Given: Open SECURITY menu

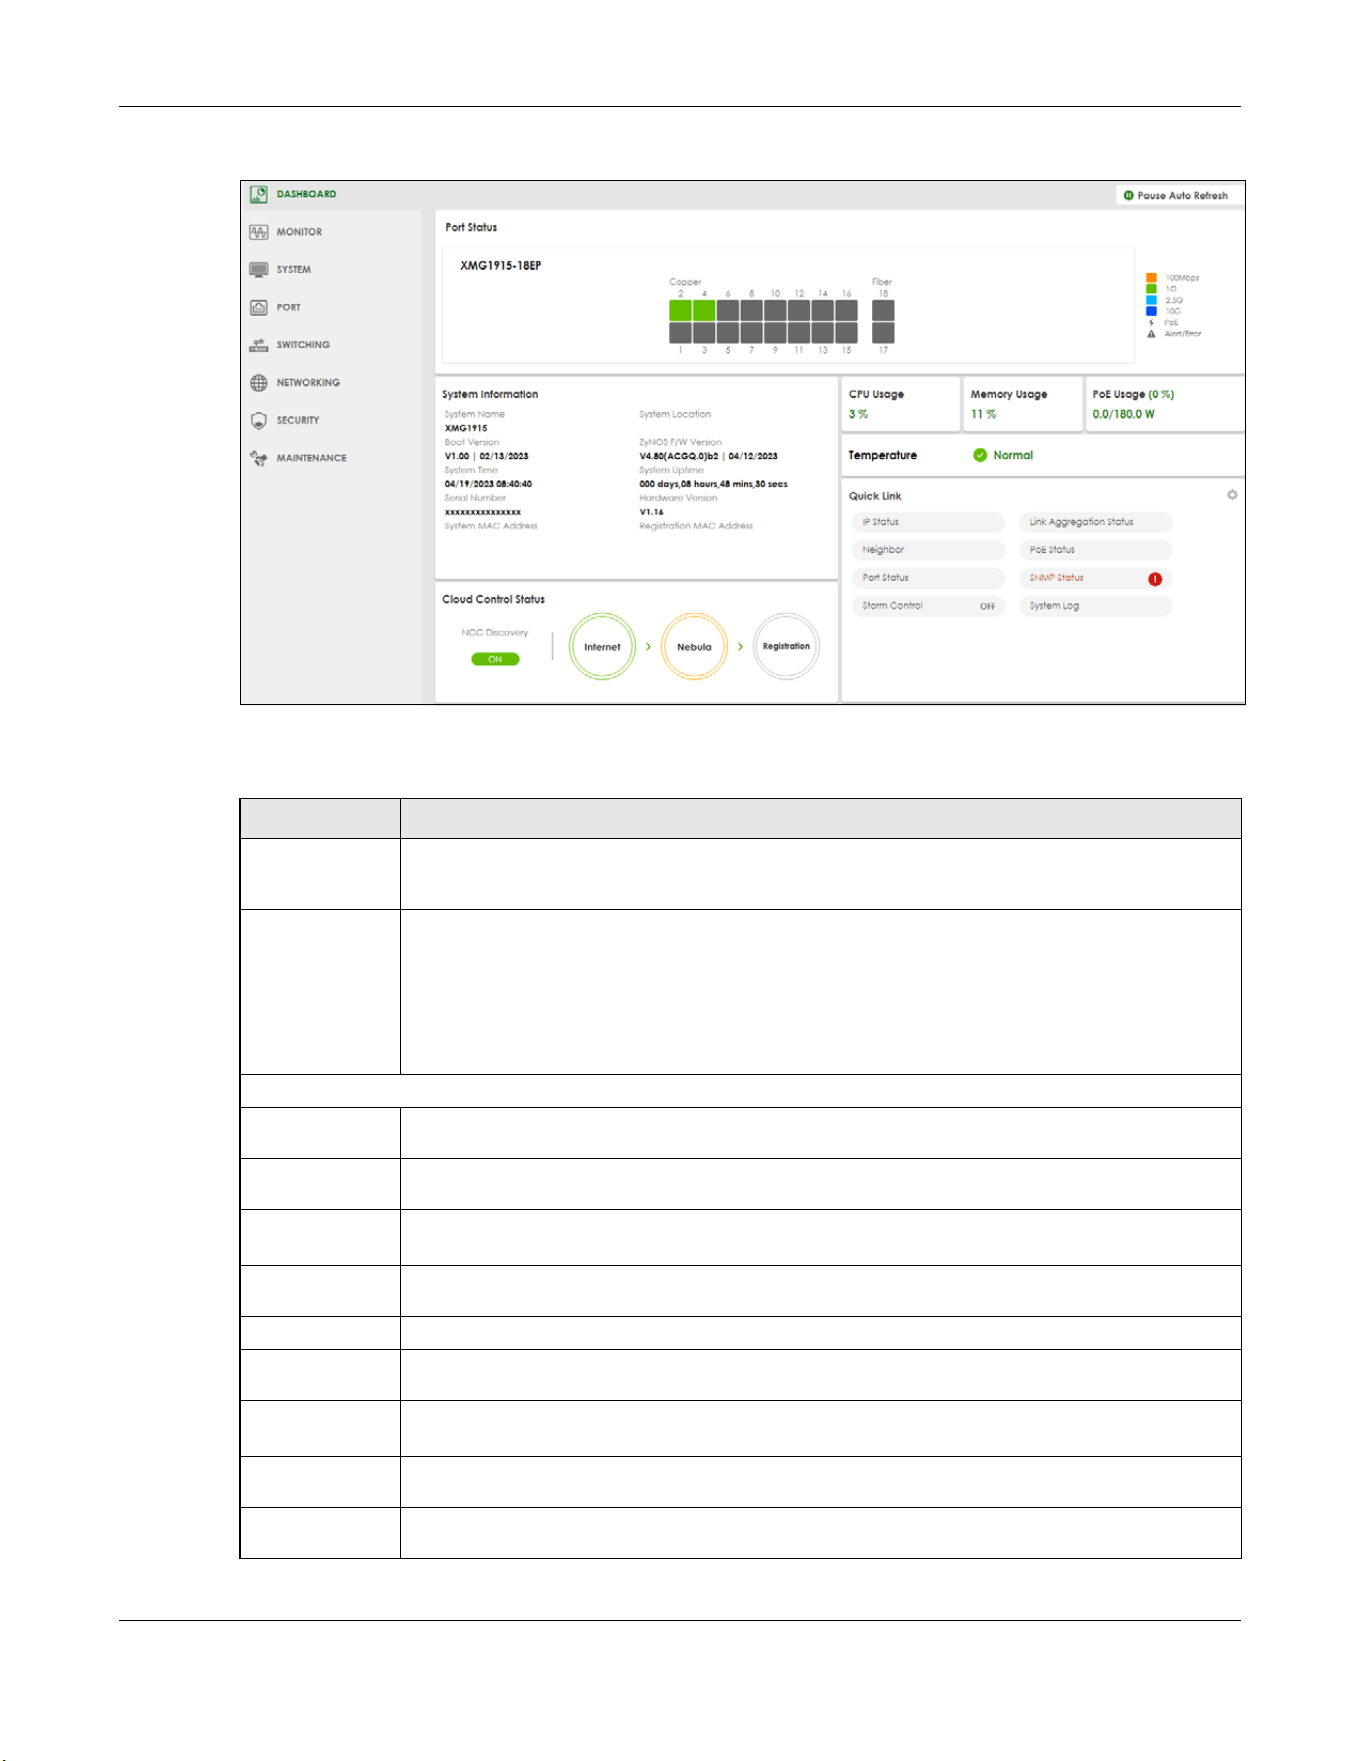Looking at the screenshot, I should (298, 421).
